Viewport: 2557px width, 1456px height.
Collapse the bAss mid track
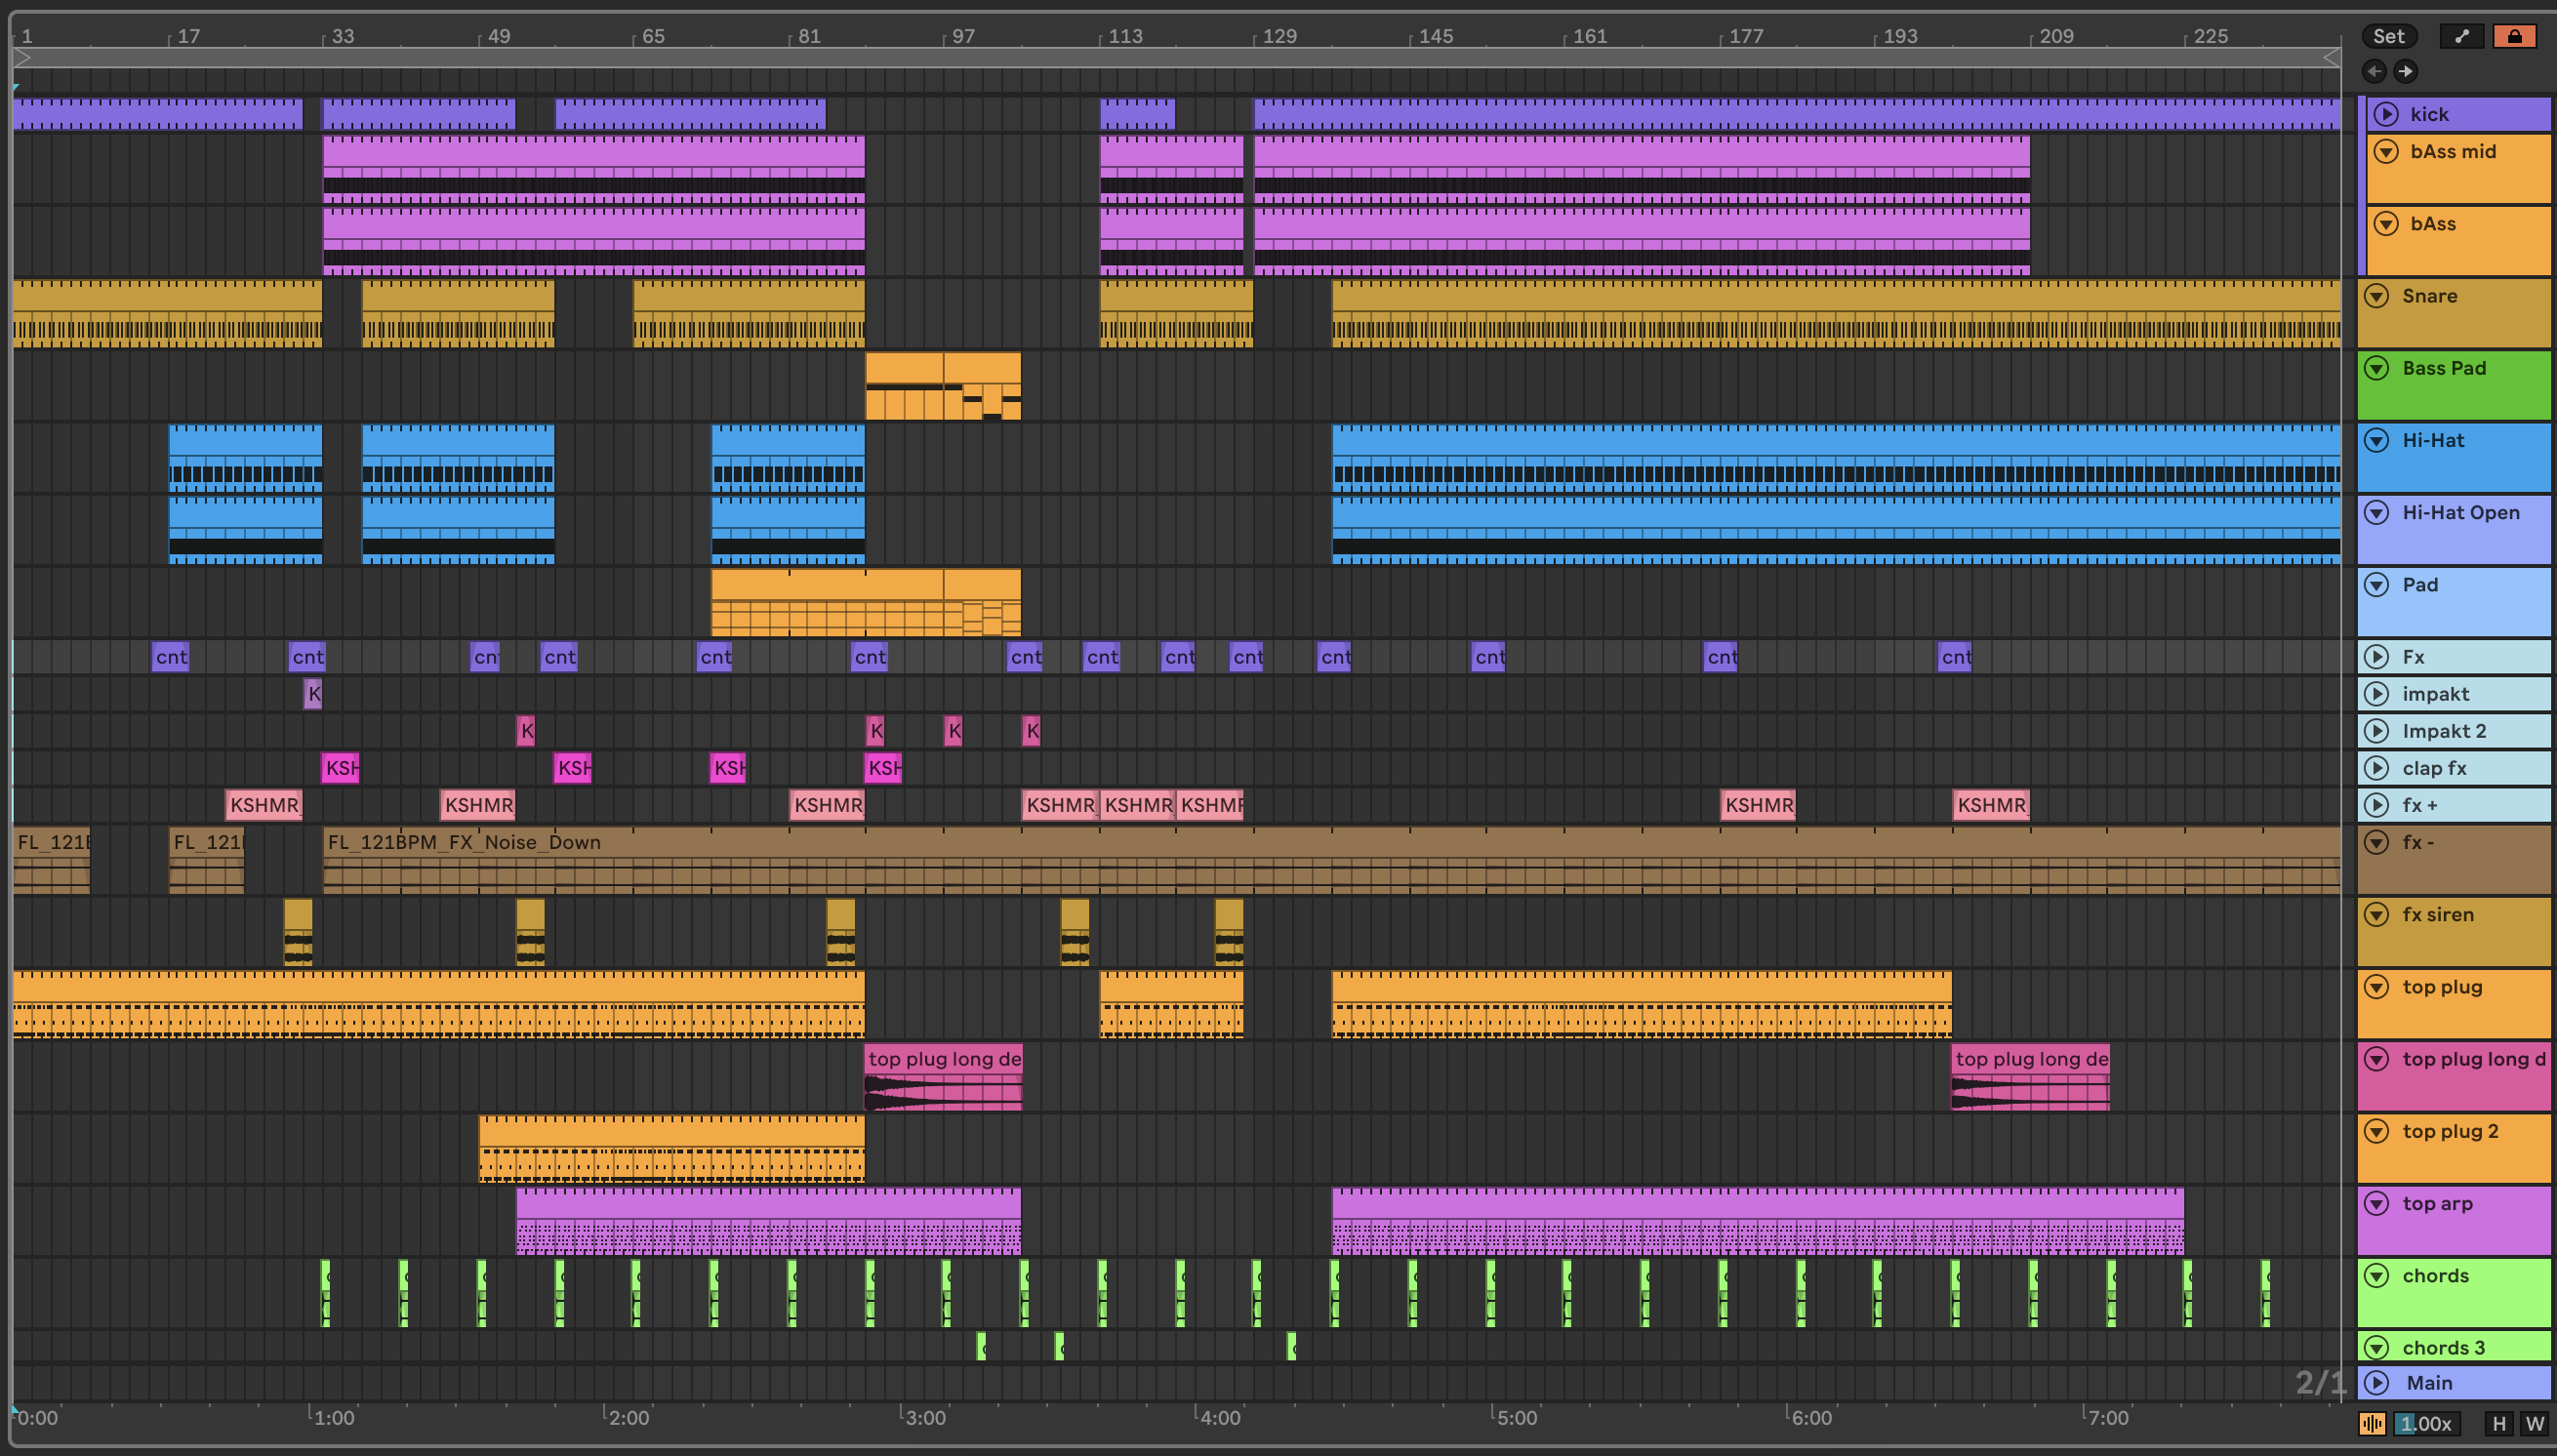(x=2386, y=152)
